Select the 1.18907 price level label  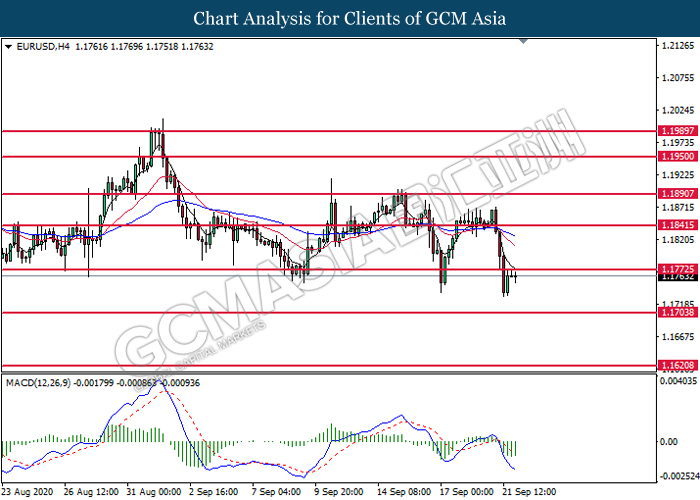tap(678, 193)
